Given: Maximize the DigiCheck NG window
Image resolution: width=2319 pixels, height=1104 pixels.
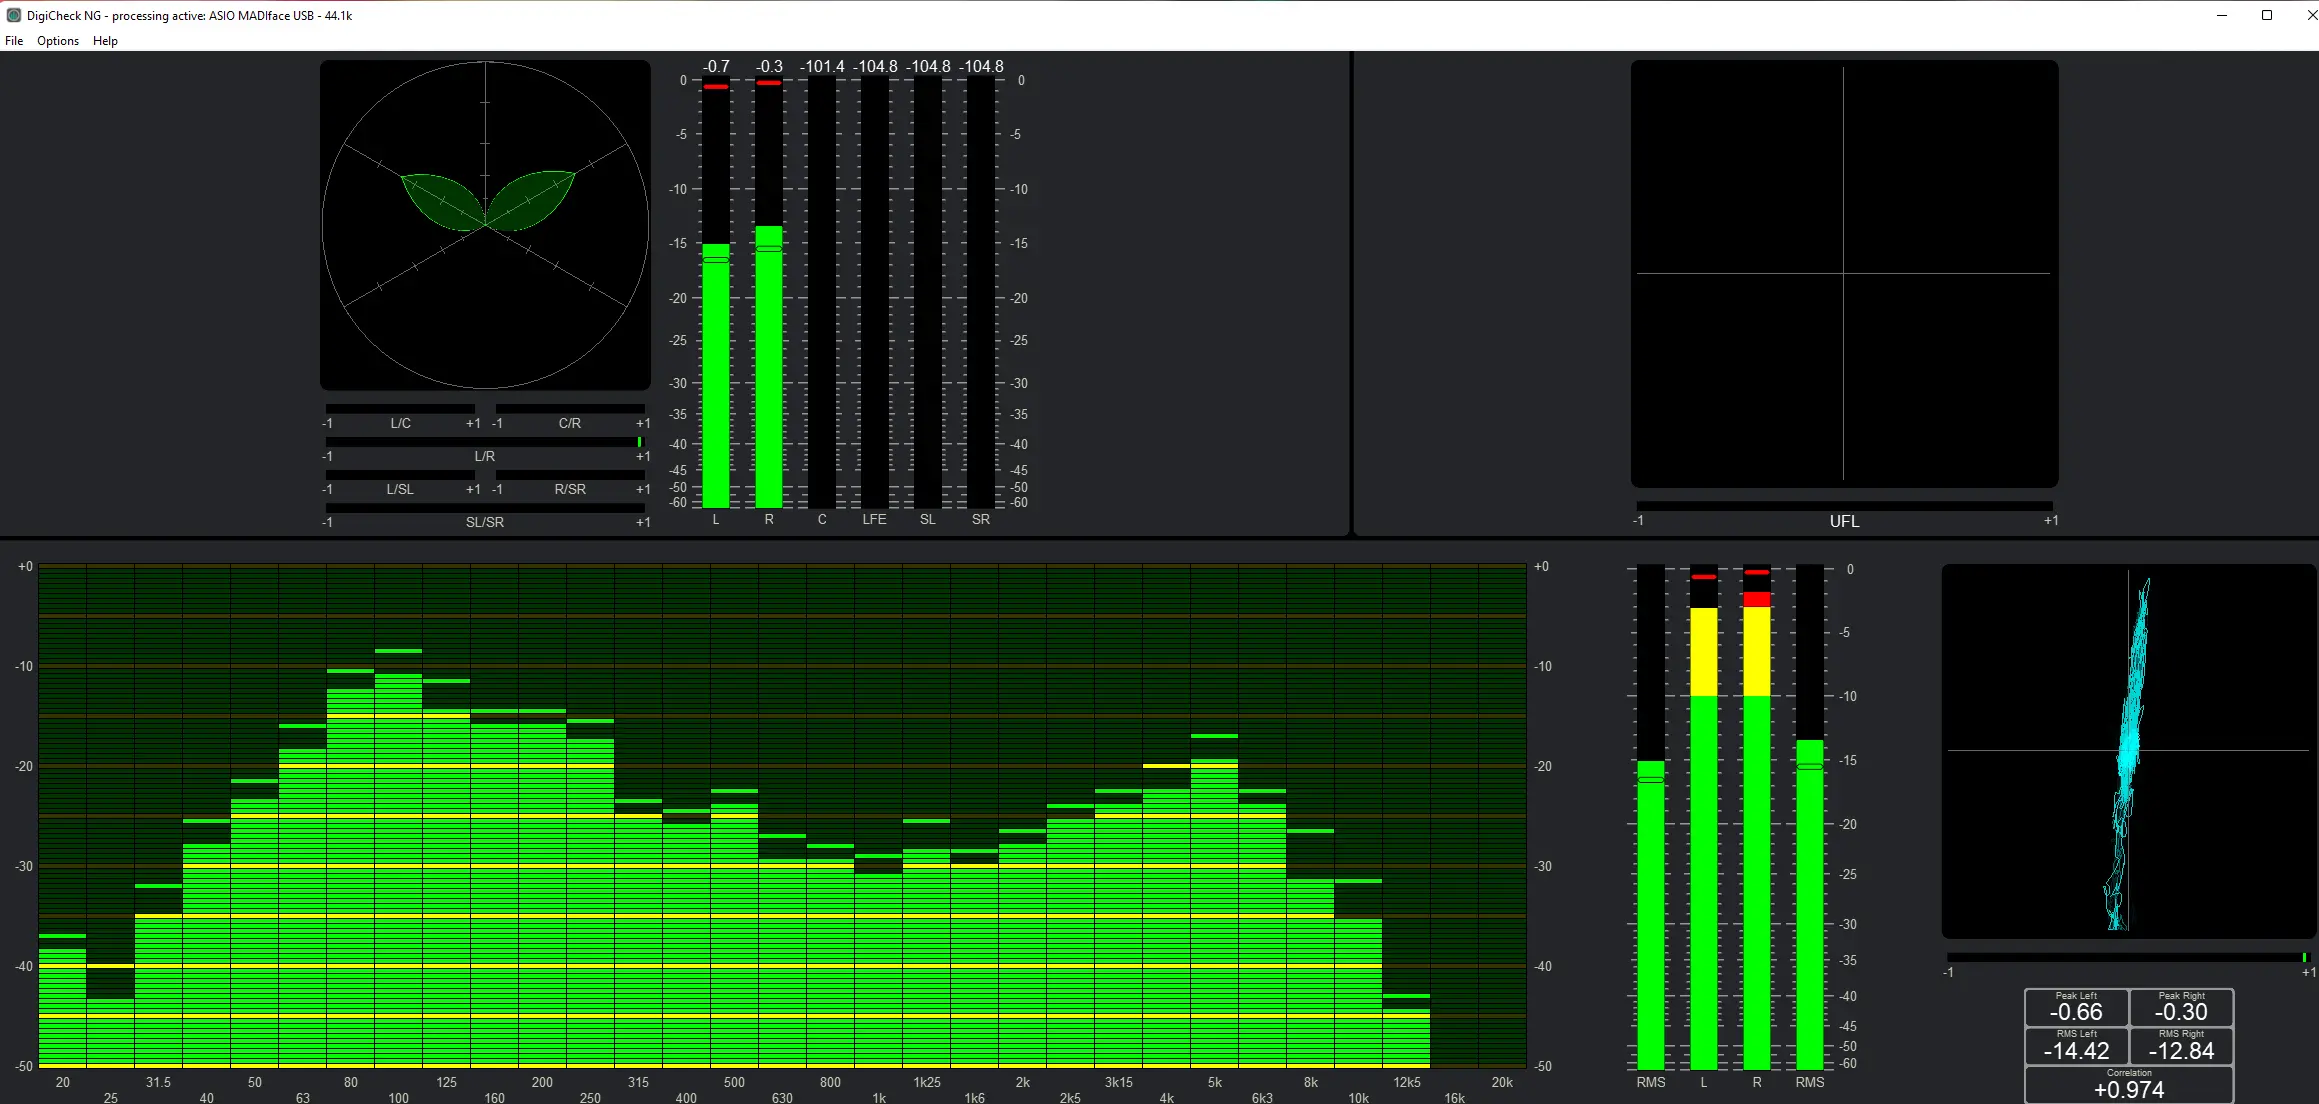Looking at the screenshot, I should (x=2267, y=15).
